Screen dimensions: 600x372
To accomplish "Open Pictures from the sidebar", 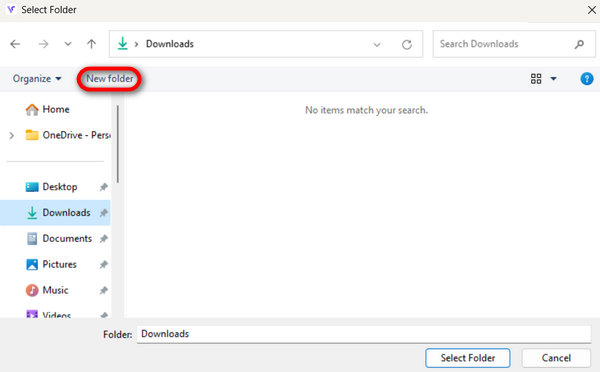I will (x=51, y=264).
